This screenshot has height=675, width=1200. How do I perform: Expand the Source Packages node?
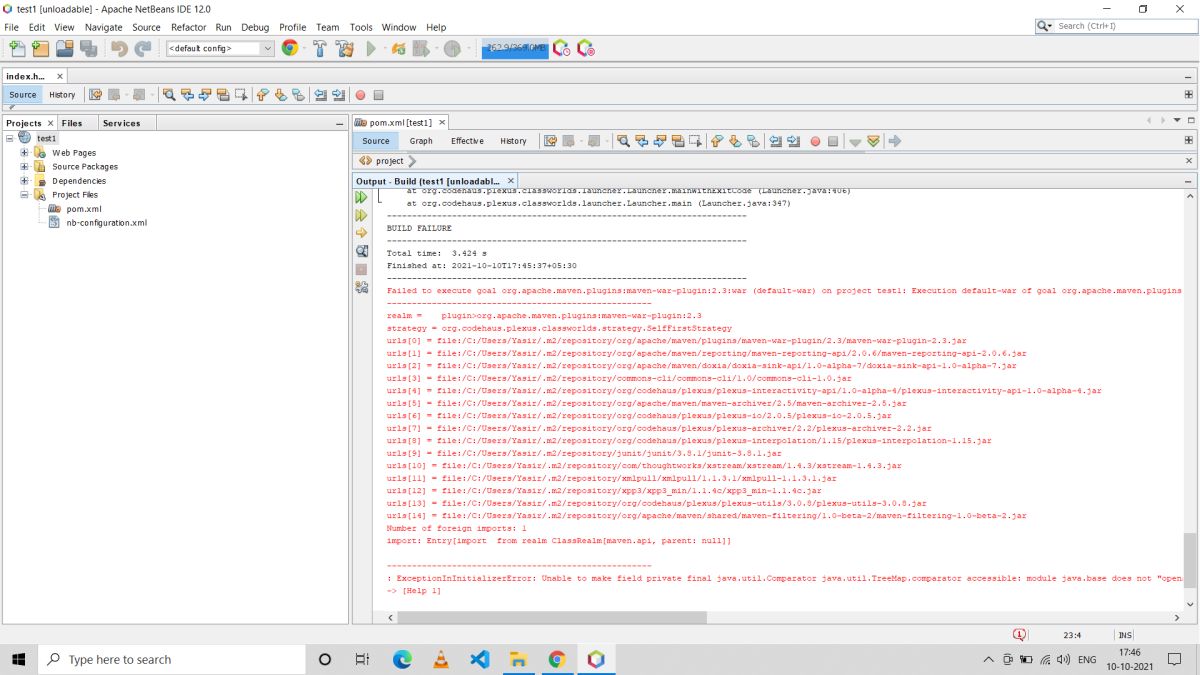[24, 167]
